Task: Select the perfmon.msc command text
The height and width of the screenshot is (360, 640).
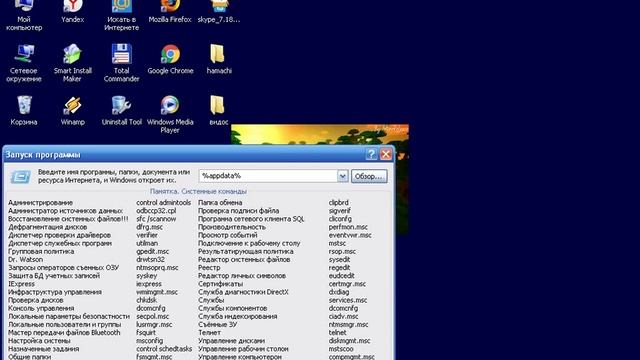Action: (348, 227)
